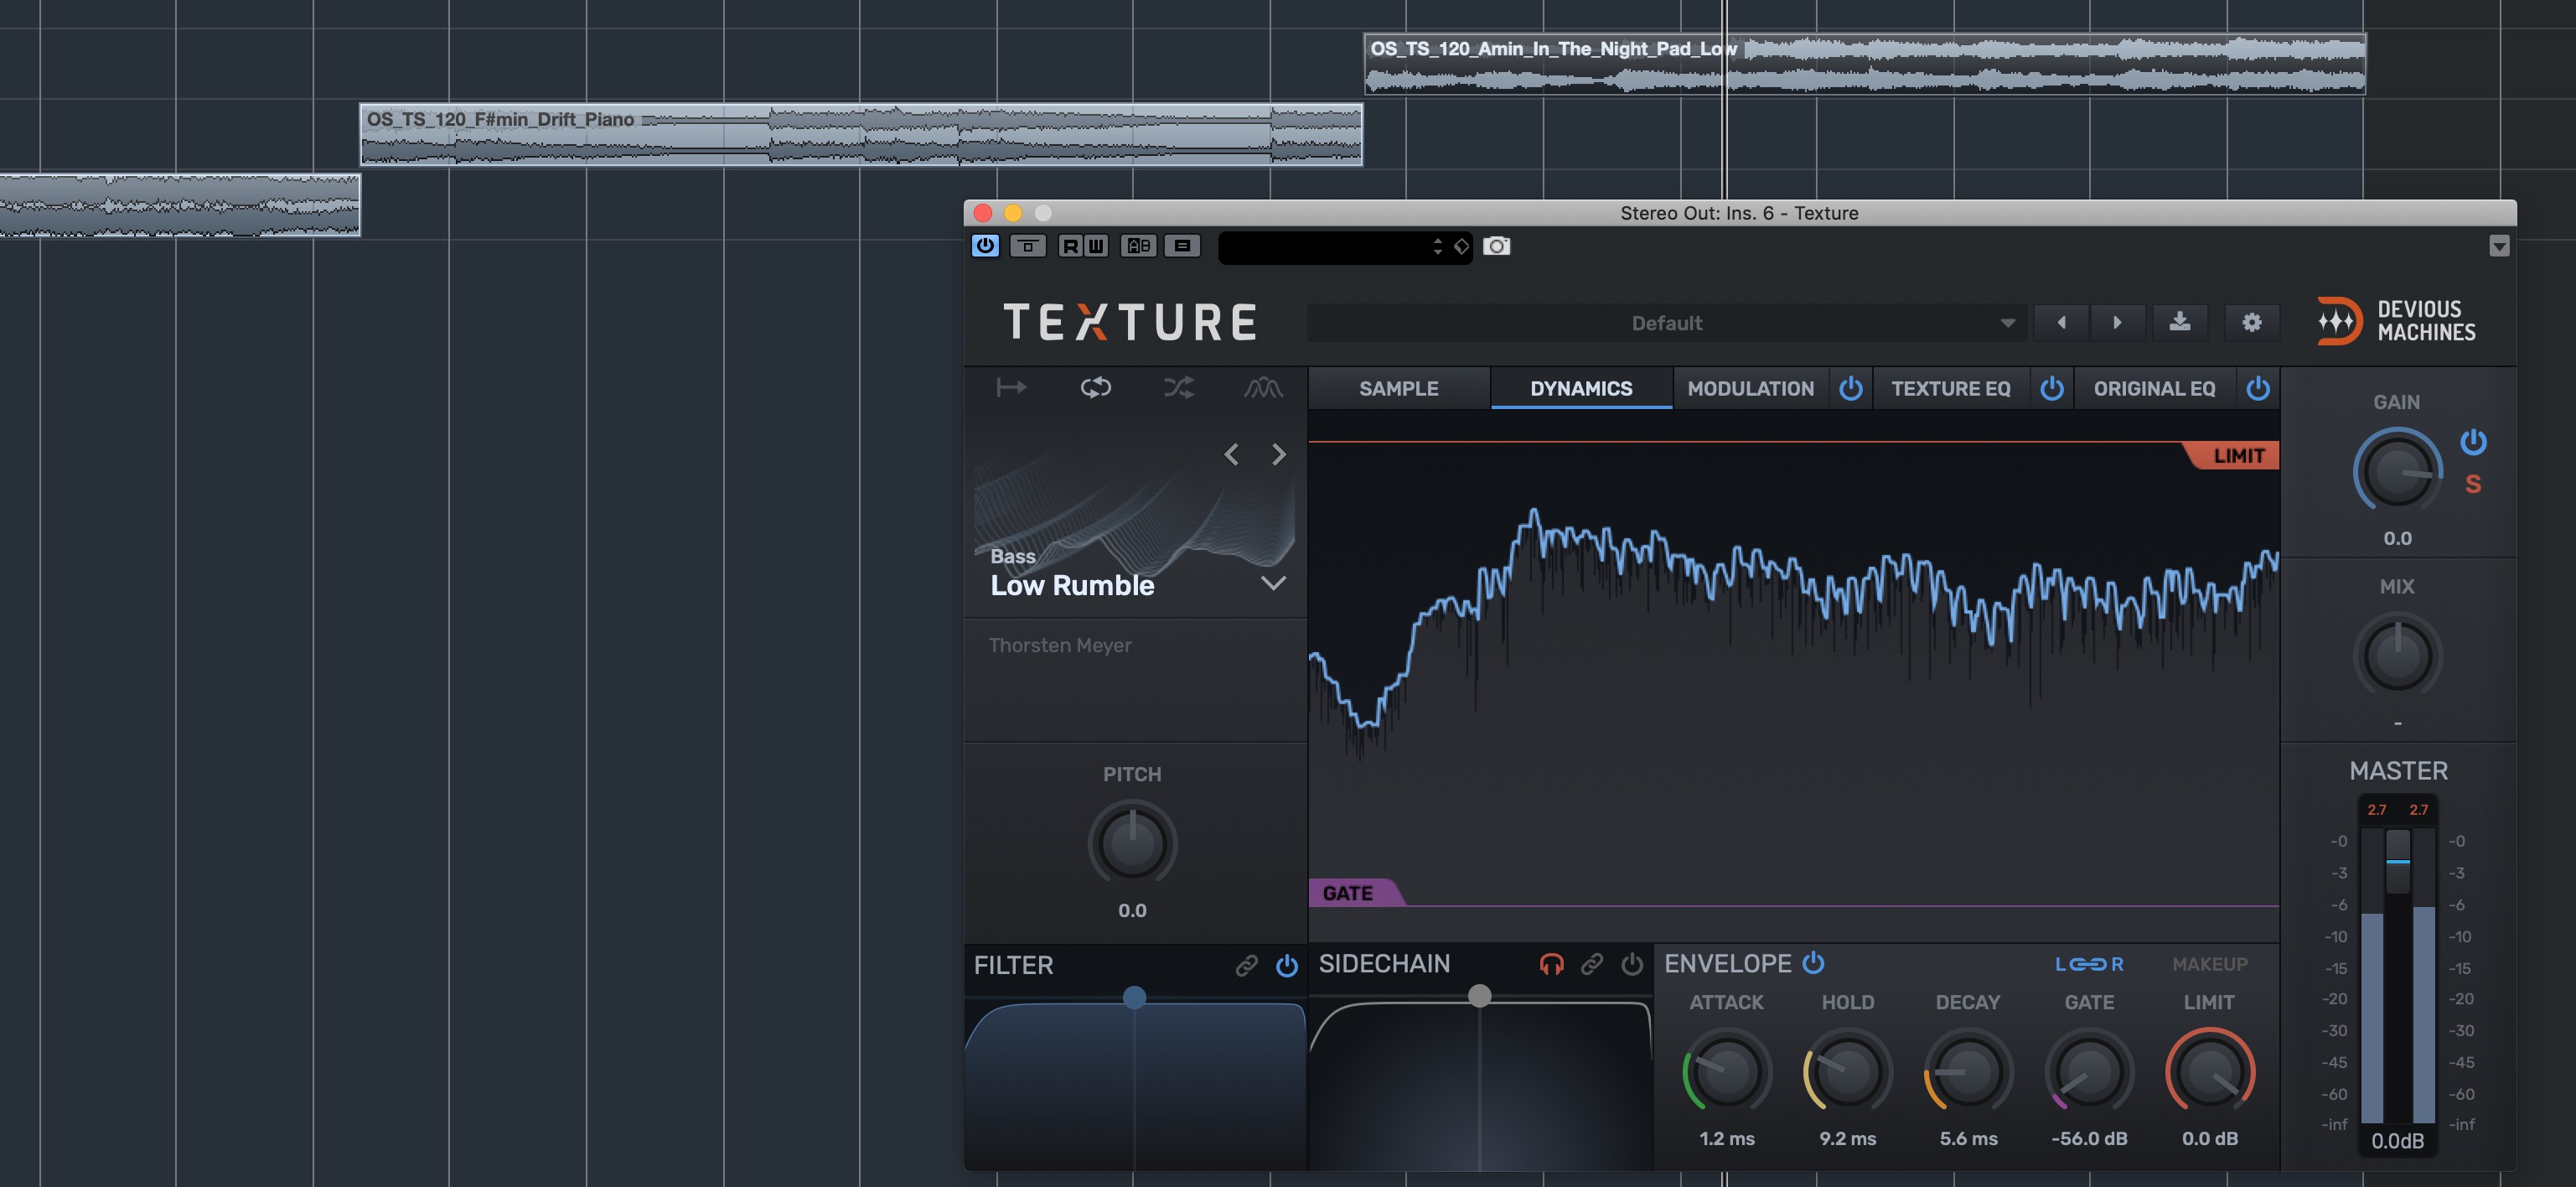Enable solo S button near GAIN
The height and width of the screenshot is (1187, 2576).
[2473, 485]
